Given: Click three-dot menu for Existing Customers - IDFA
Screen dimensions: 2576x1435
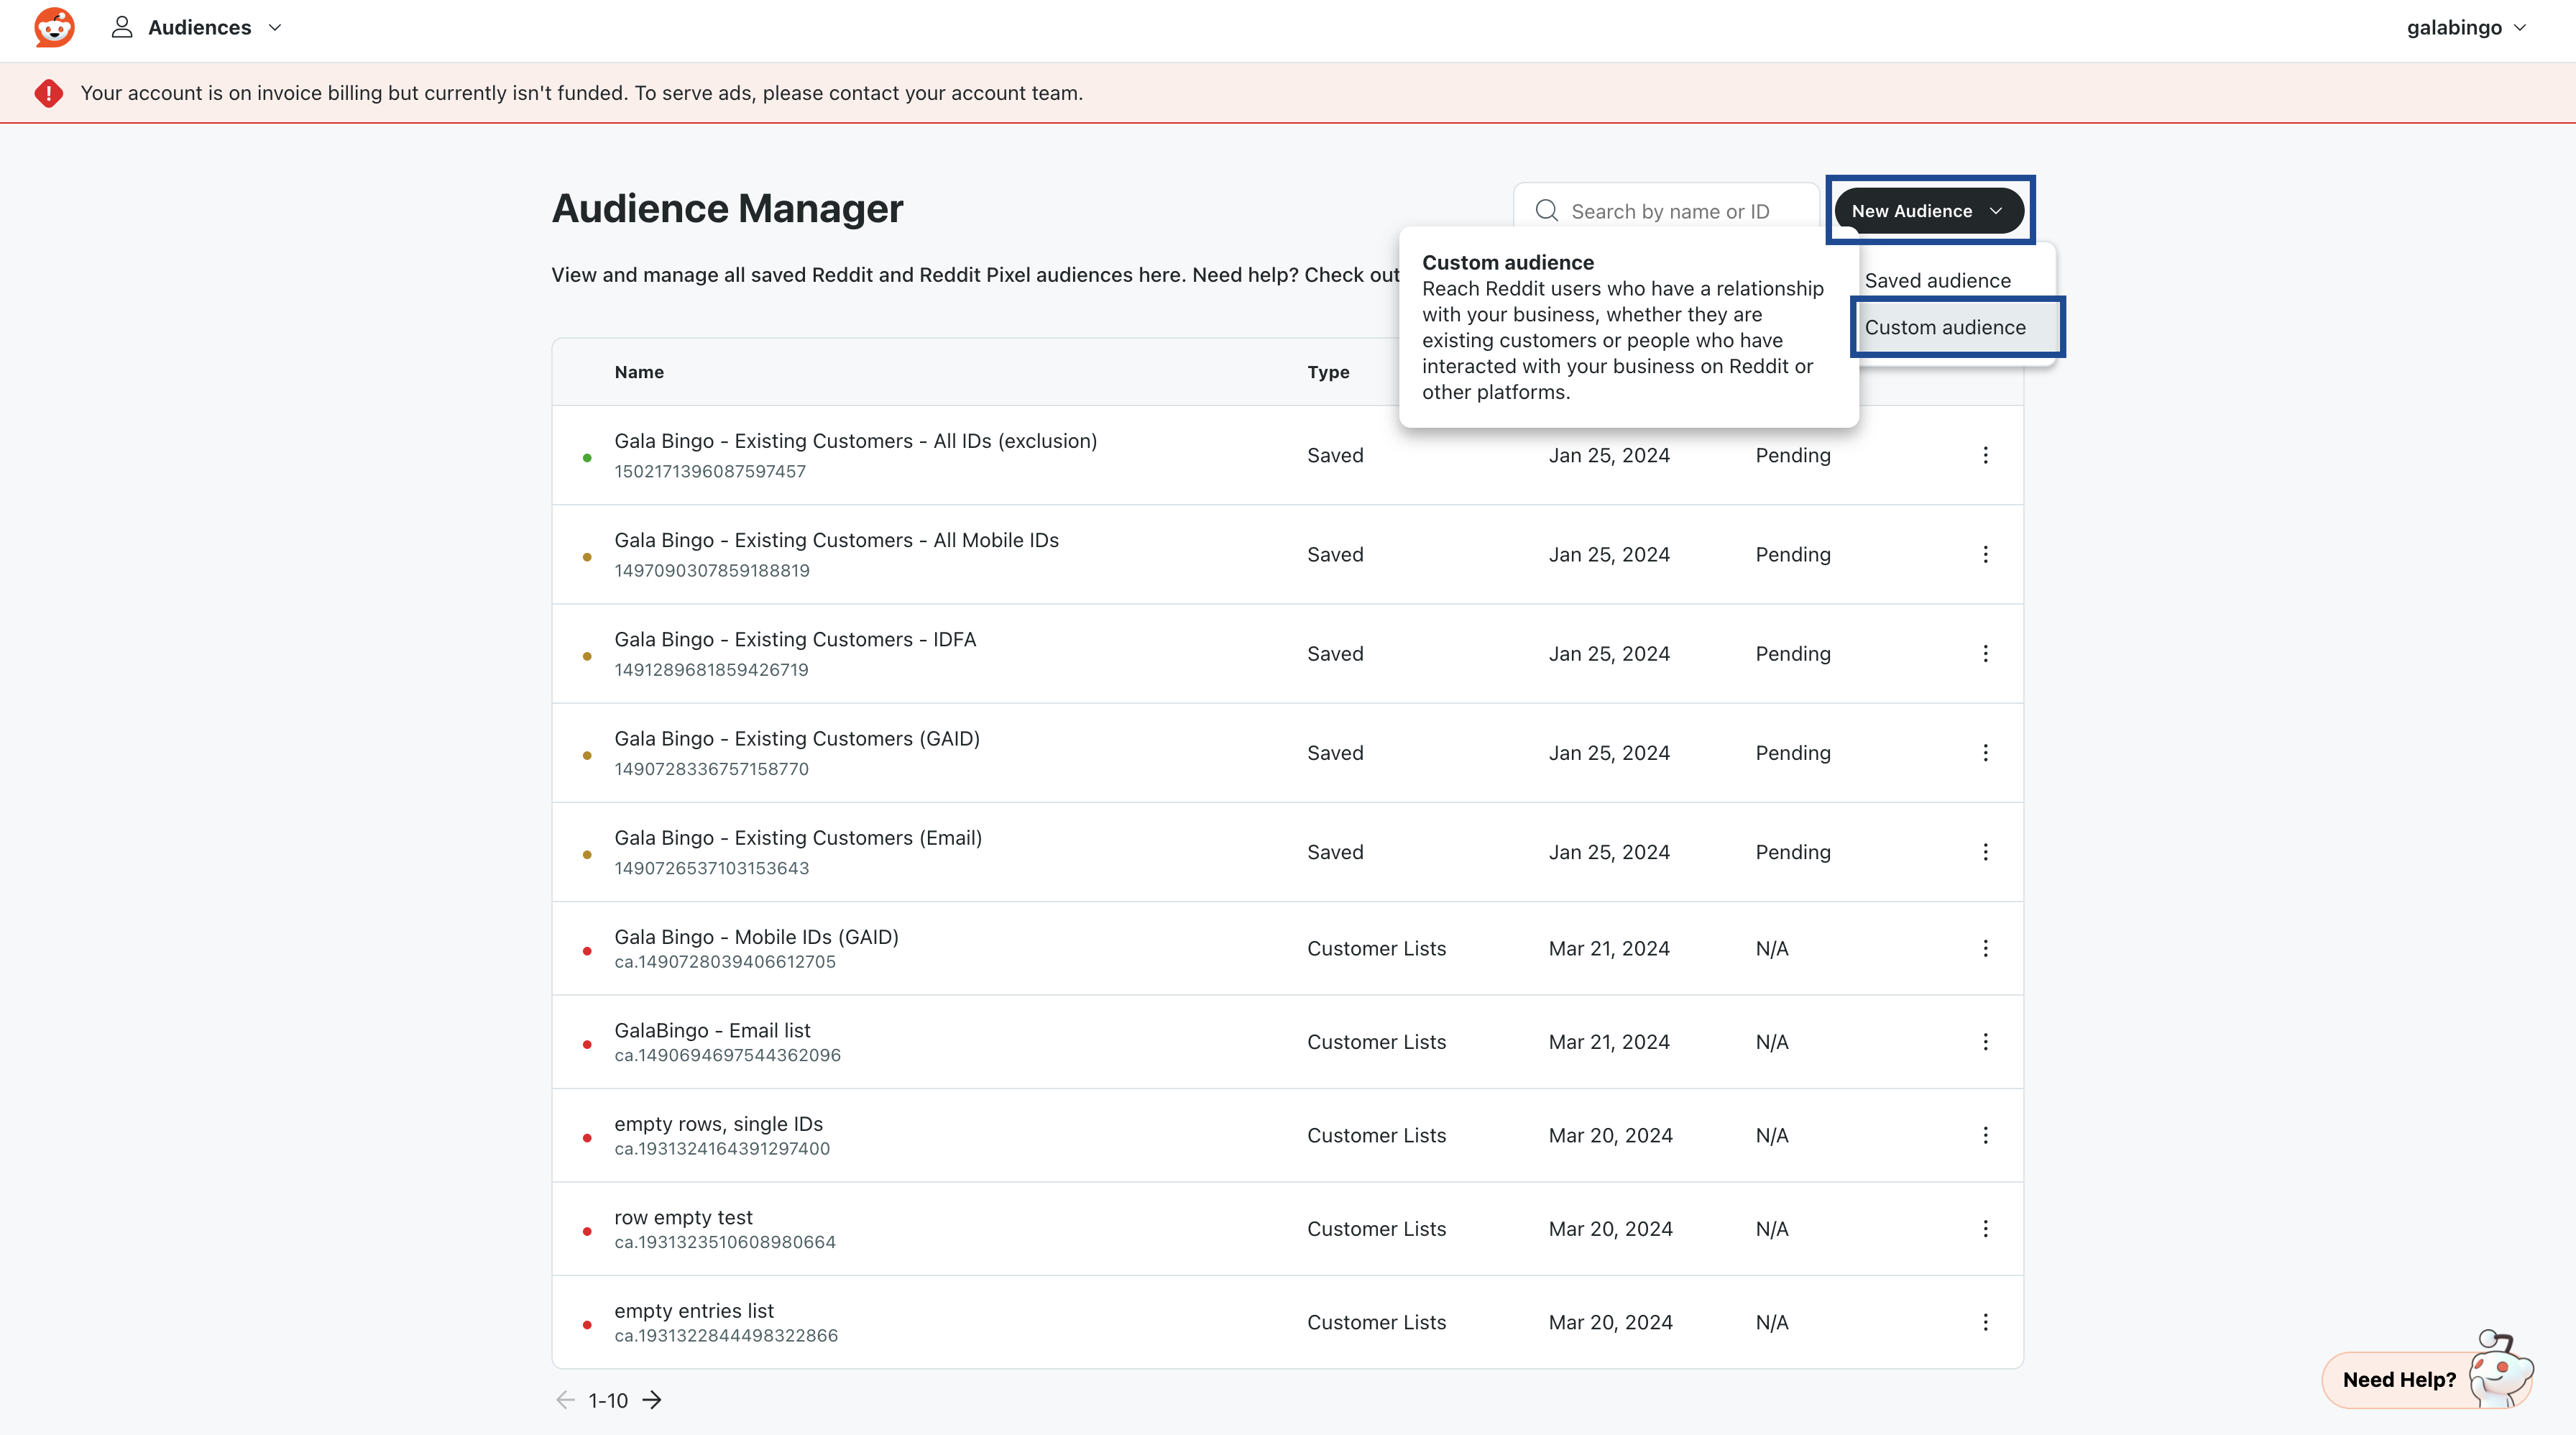Looking at the screenshot, I should coord(1985,654).
